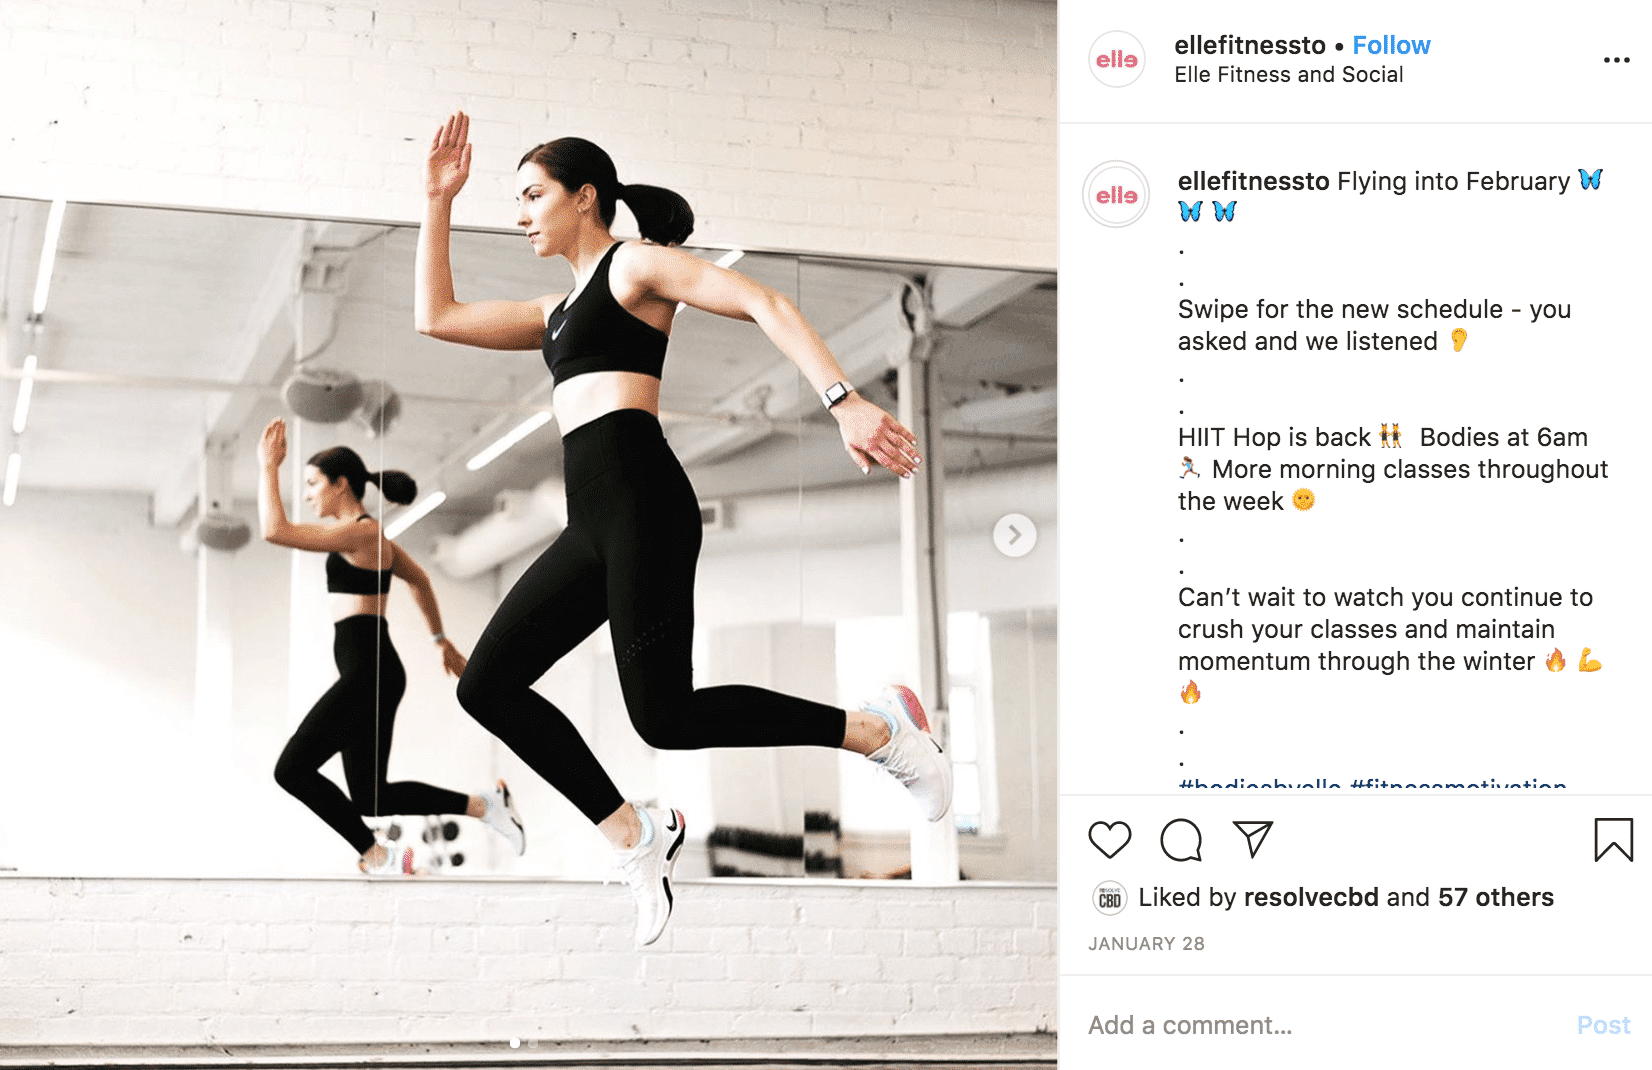
Task: Click the elle profile avatar in header
Action: [x=1116, y=60]
